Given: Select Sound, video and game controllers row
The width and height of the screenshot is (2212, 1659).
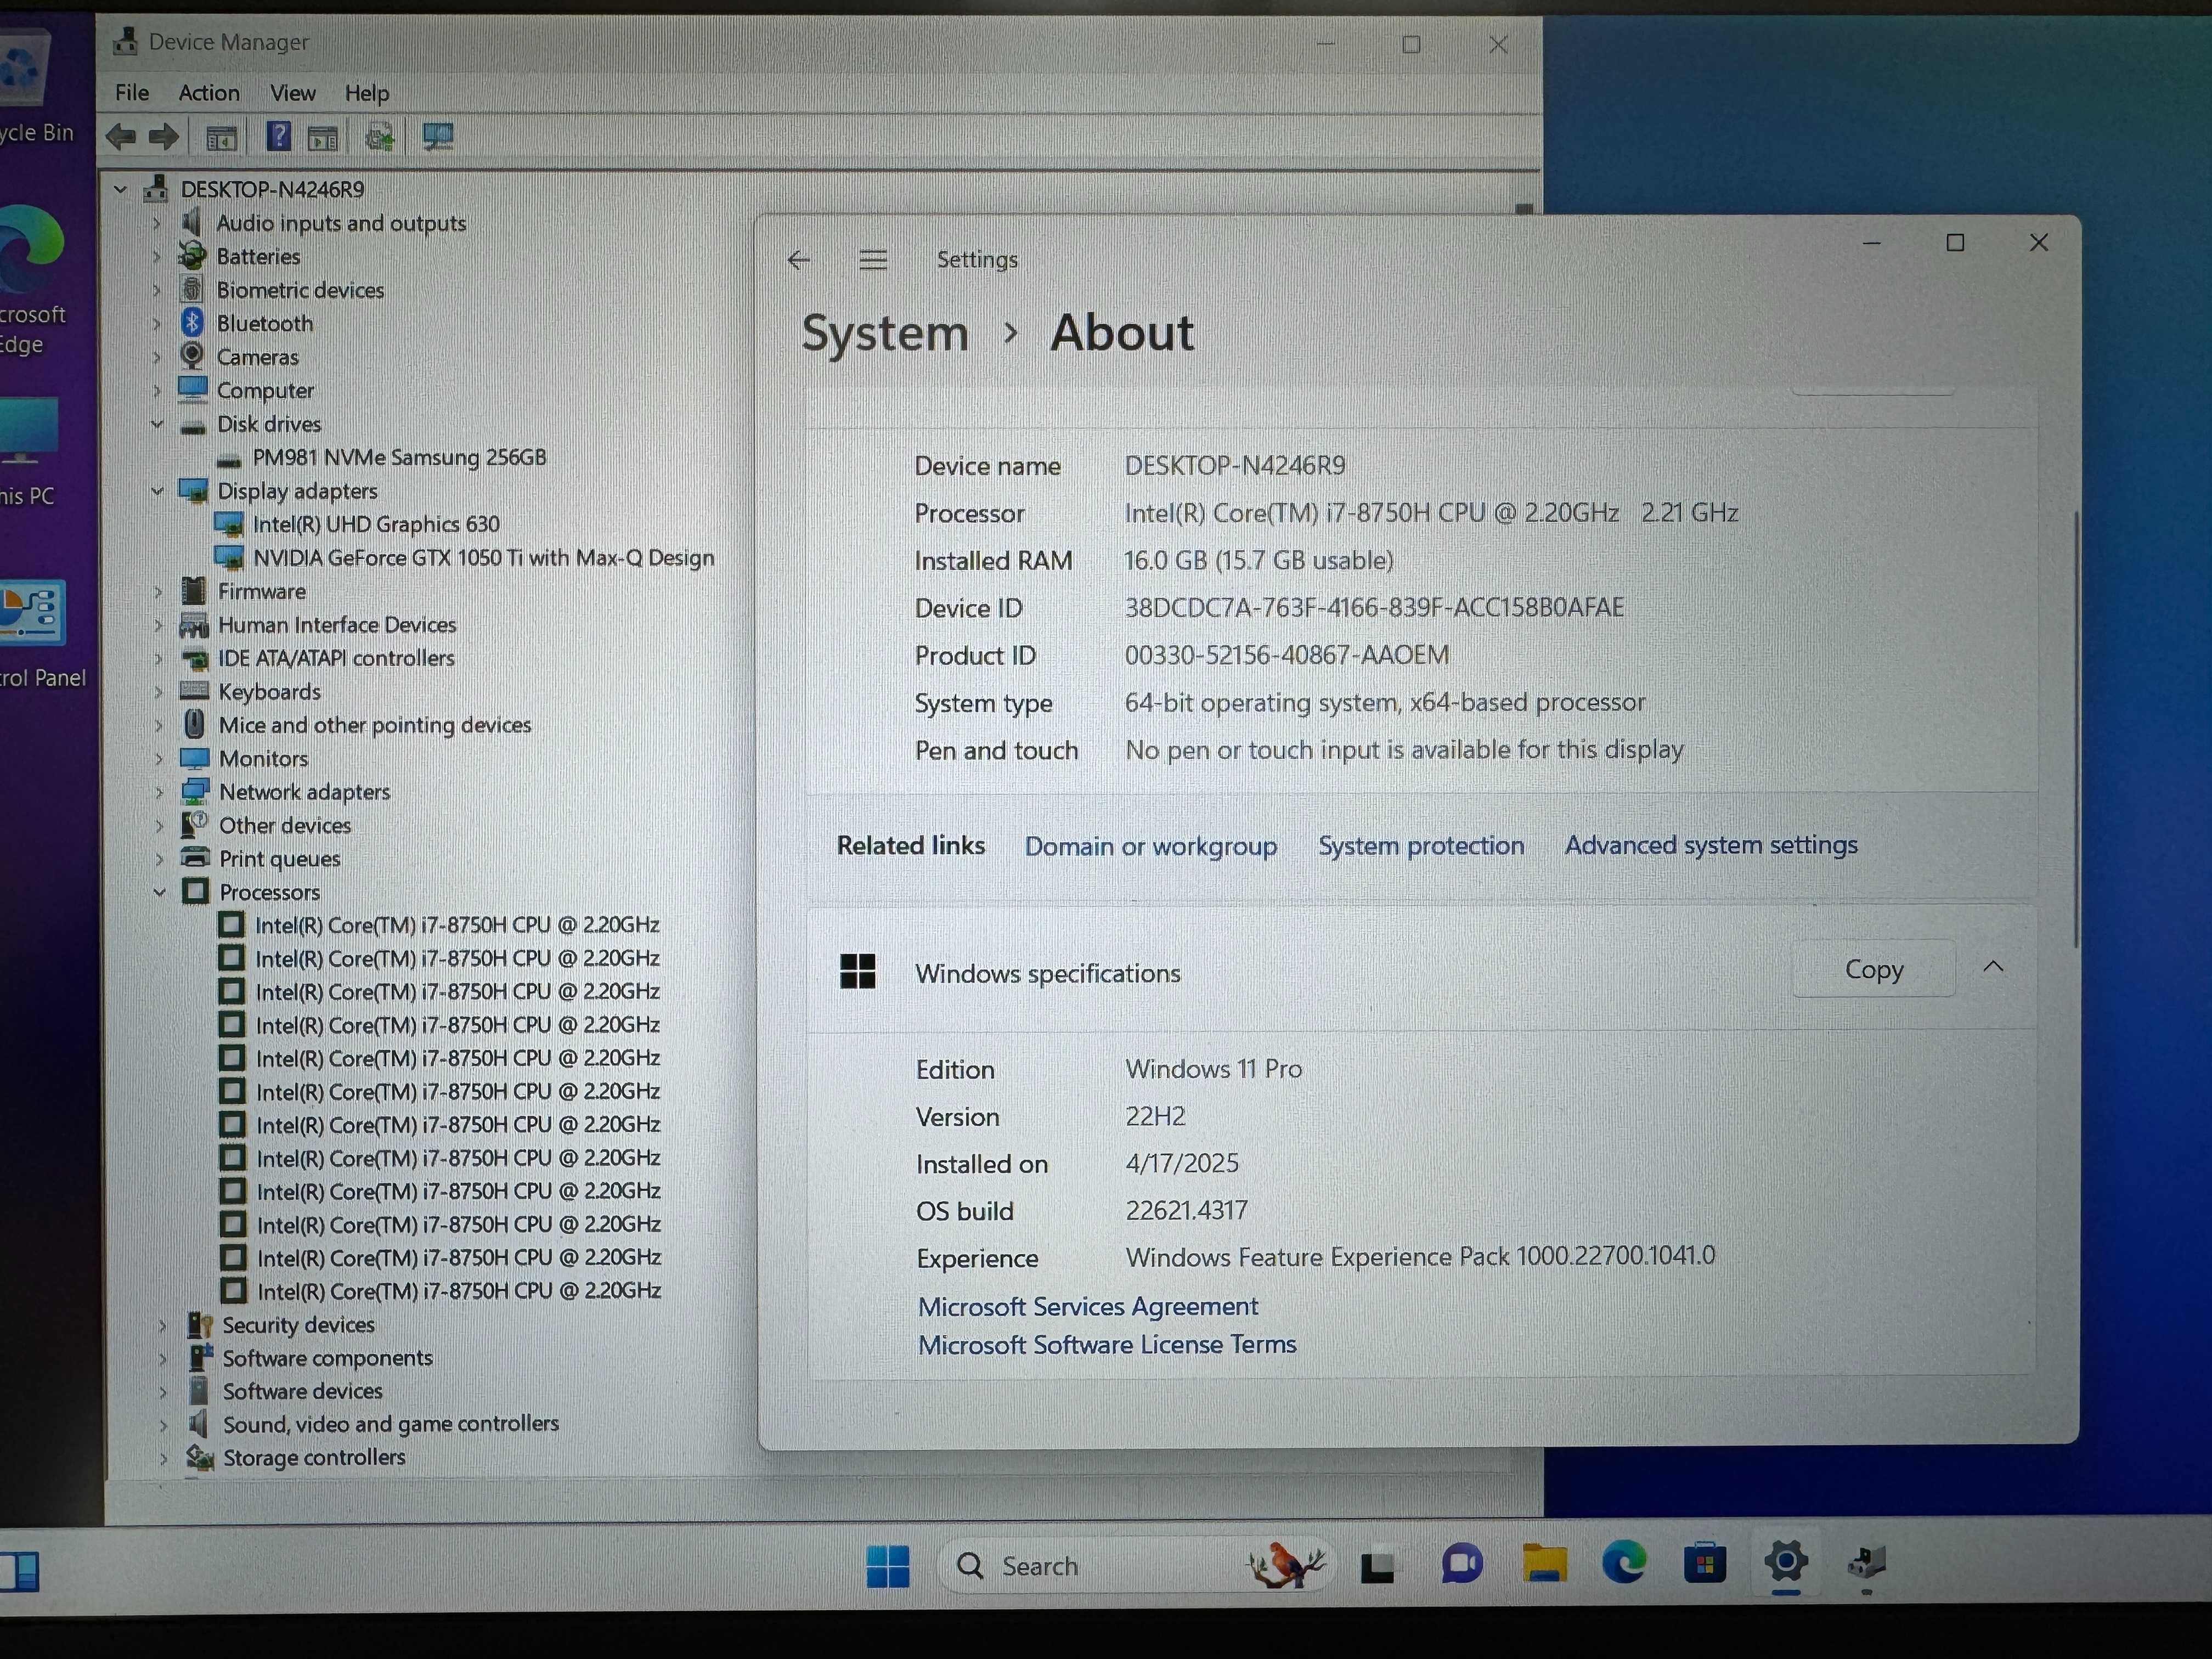Looking at the screenshot, I should pyautogui.click(x=390, y=1424).
